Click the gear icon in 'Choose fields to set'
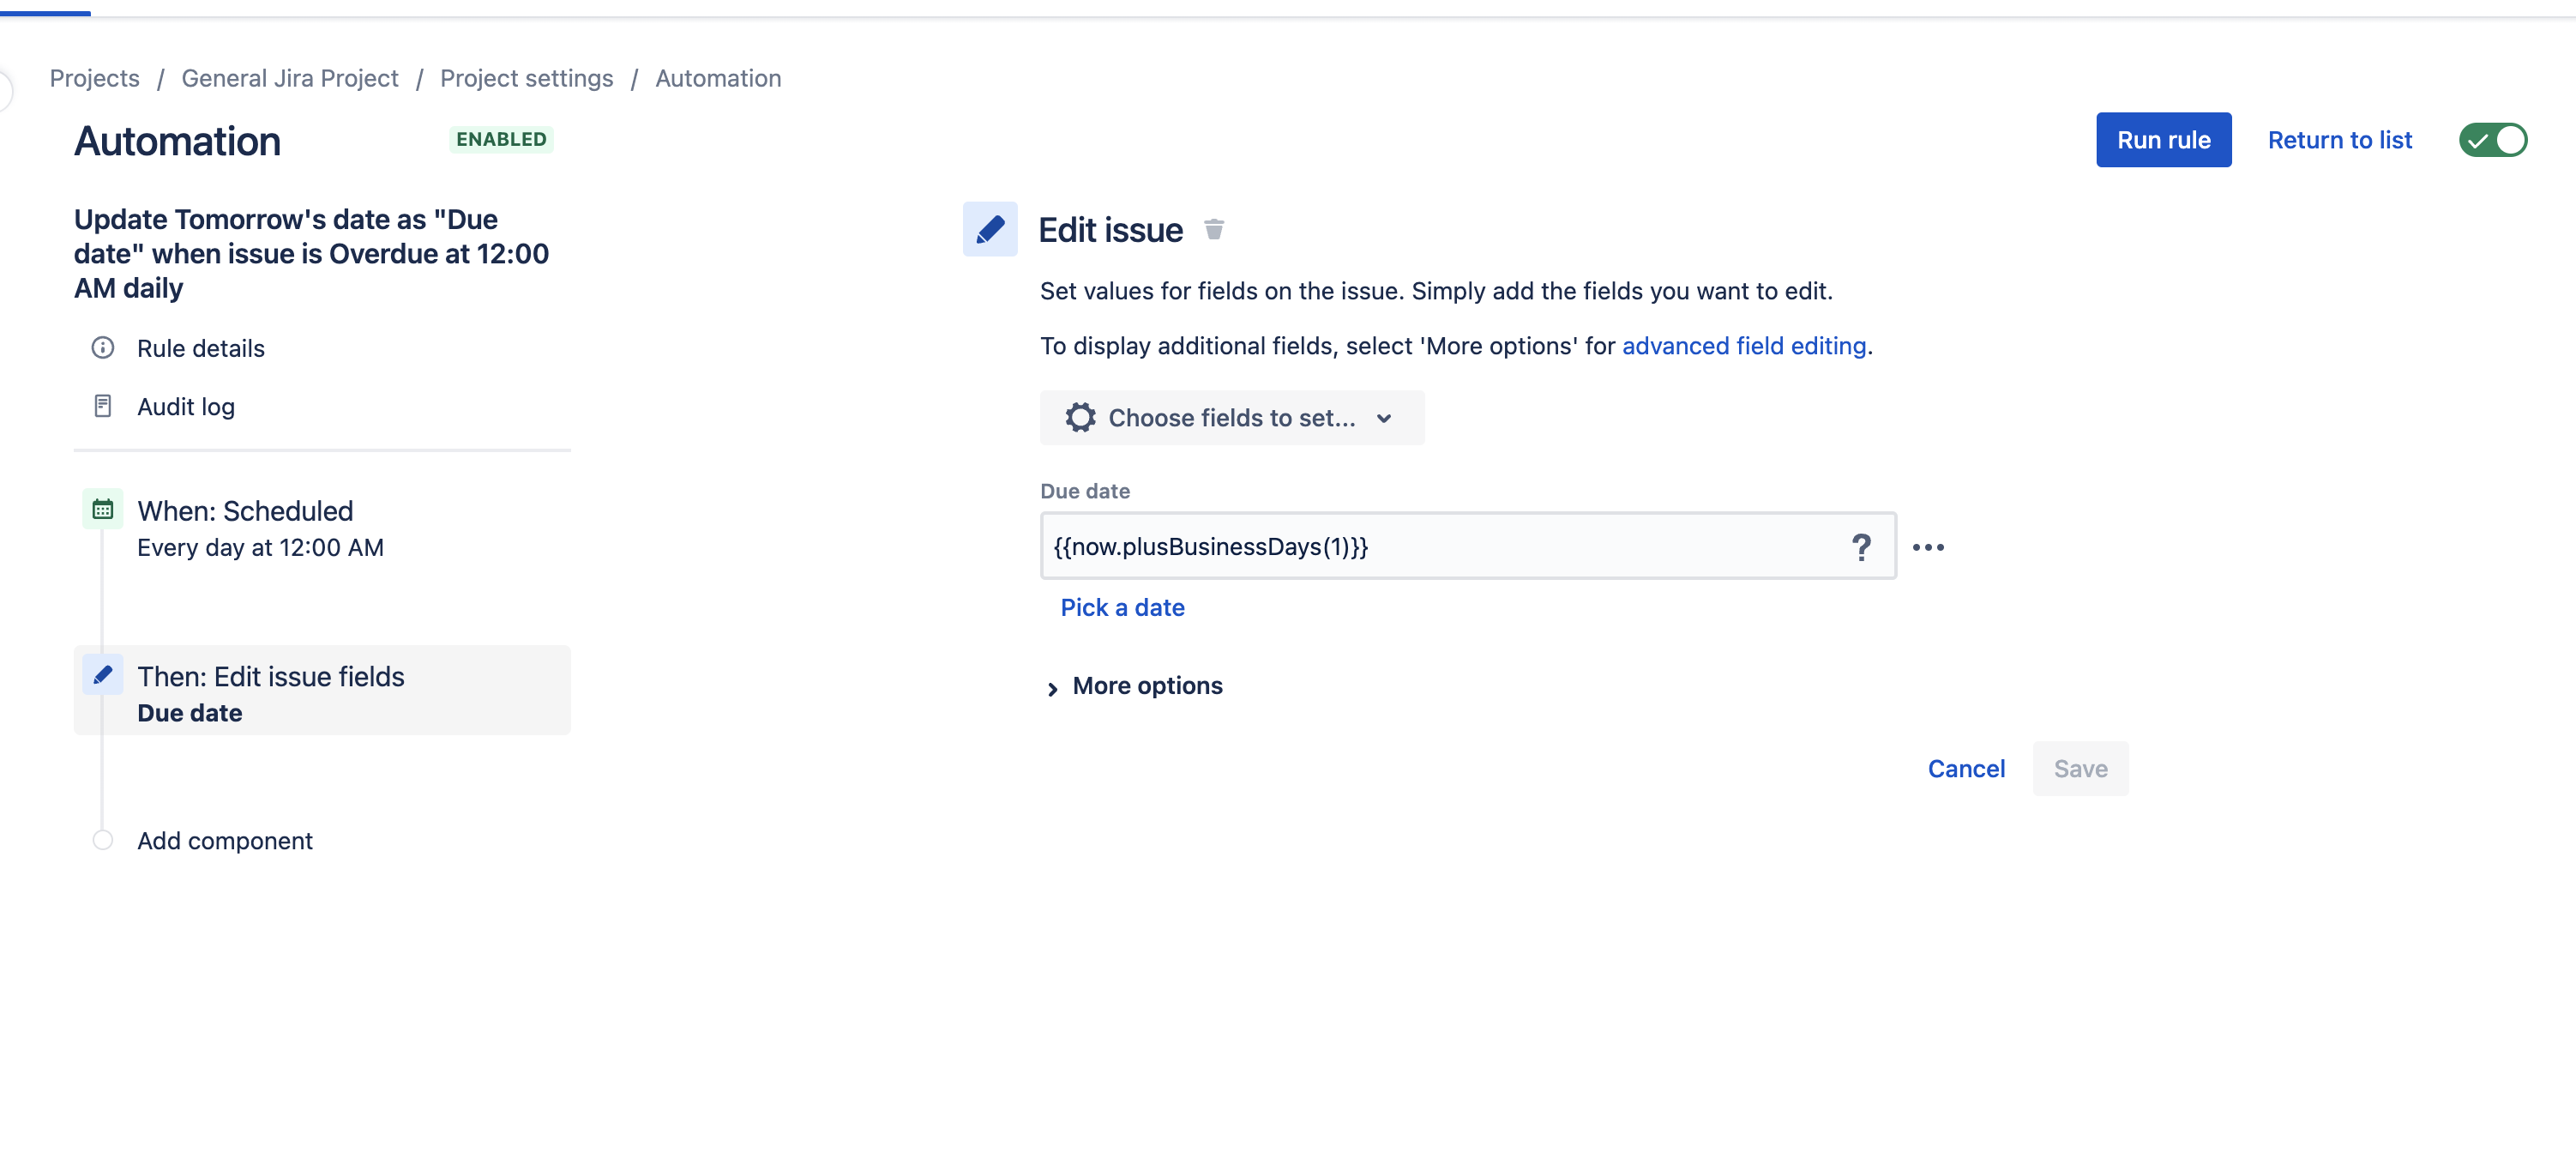 point(1080,417)
